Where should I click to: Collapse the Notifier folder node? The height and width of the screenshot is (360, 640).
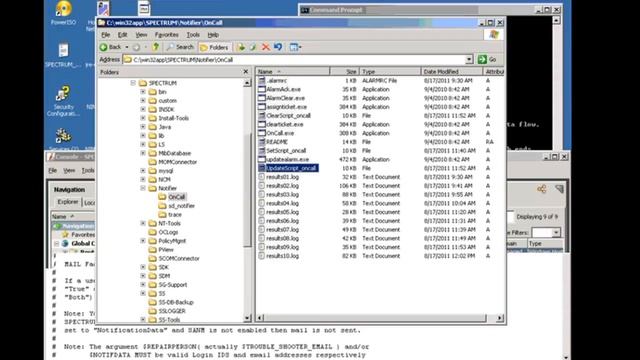[x=143, y=188]
